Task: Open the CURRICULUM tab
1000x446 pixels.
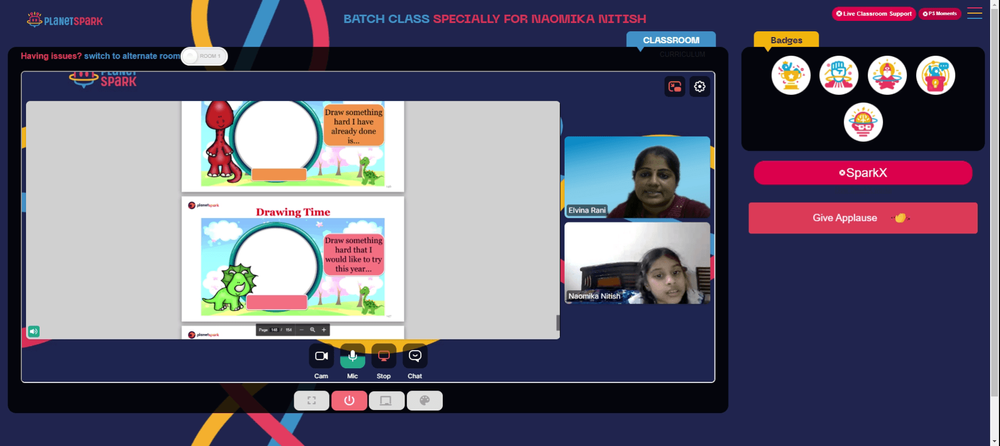Action: coord(682,55)
